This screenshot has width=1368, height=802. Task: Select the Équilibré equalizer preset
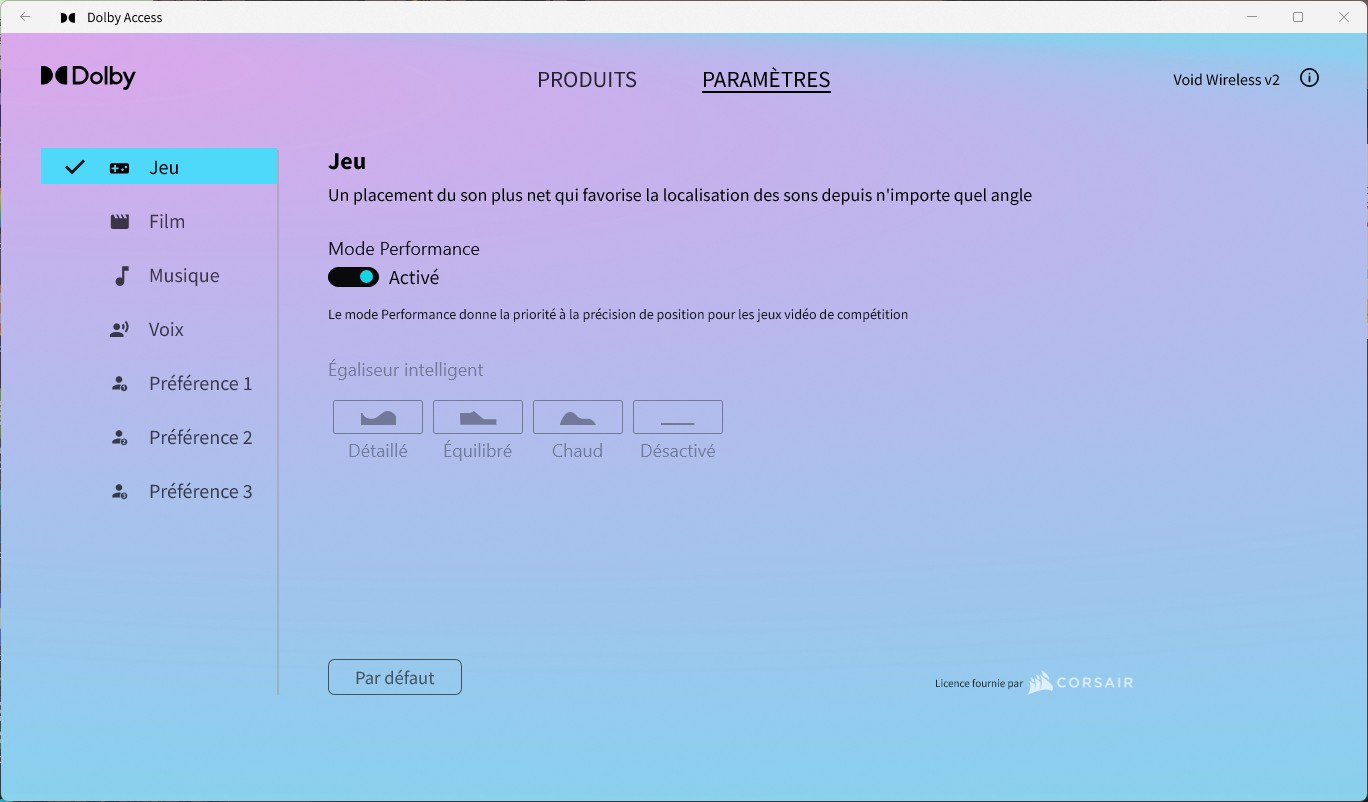pos(478,417)
